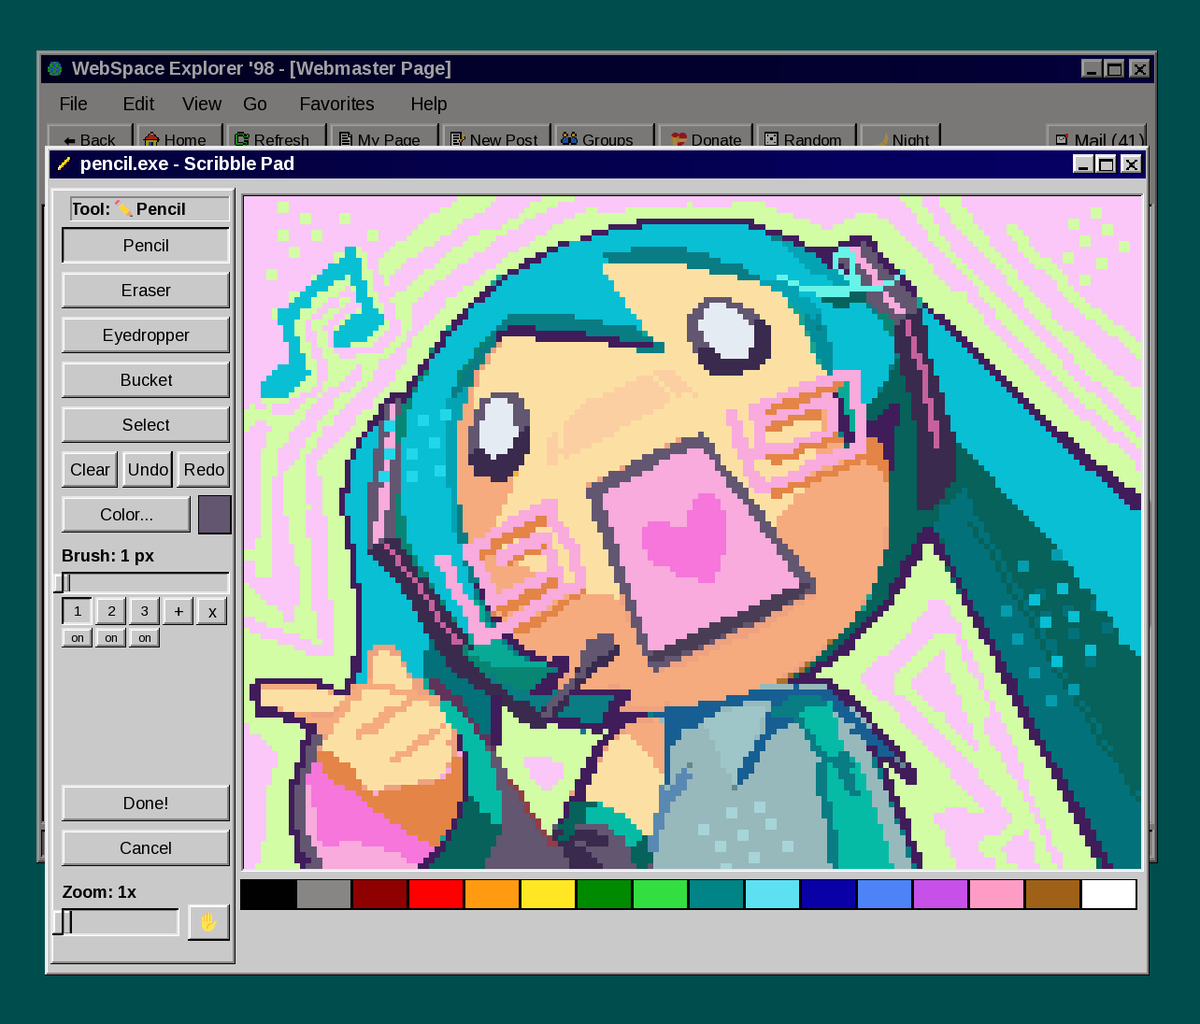Switch to Night mode in WebSpace Explorer

[x=900, y=138]
